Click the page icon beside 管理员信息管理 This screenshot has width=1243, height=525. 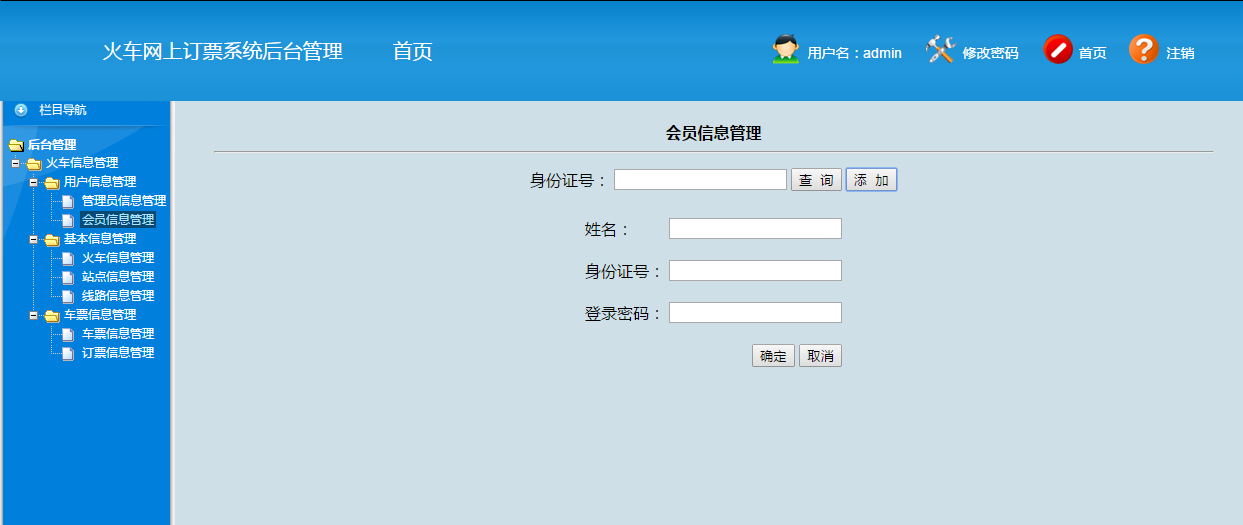pyautogui.click(x=68, y=201)
